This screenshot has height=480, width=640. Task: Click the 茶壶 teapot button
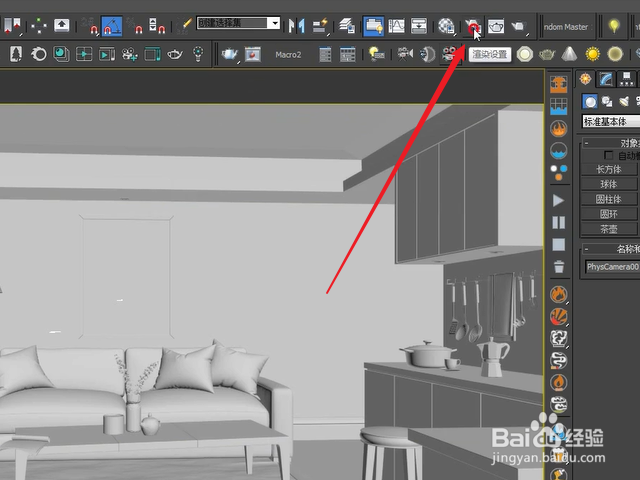point(609,229)
